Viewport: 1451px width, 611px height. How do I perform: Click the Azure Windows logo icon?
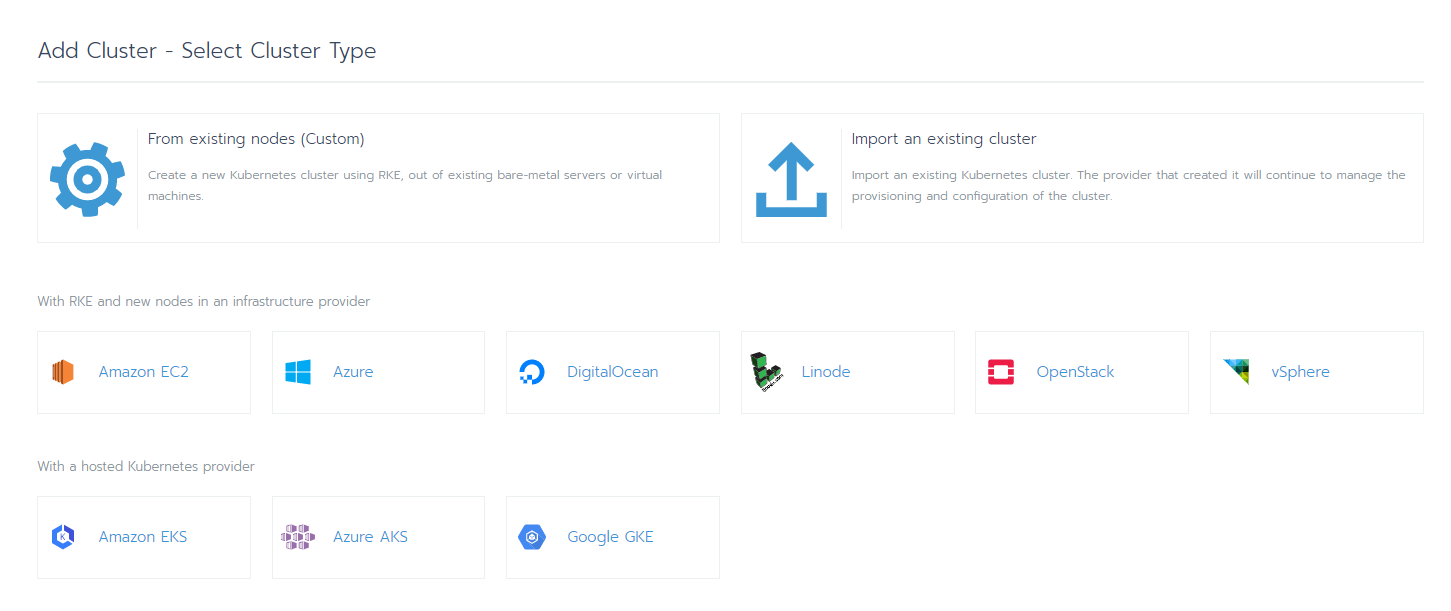pyautogui.click(x=298, y=372)
